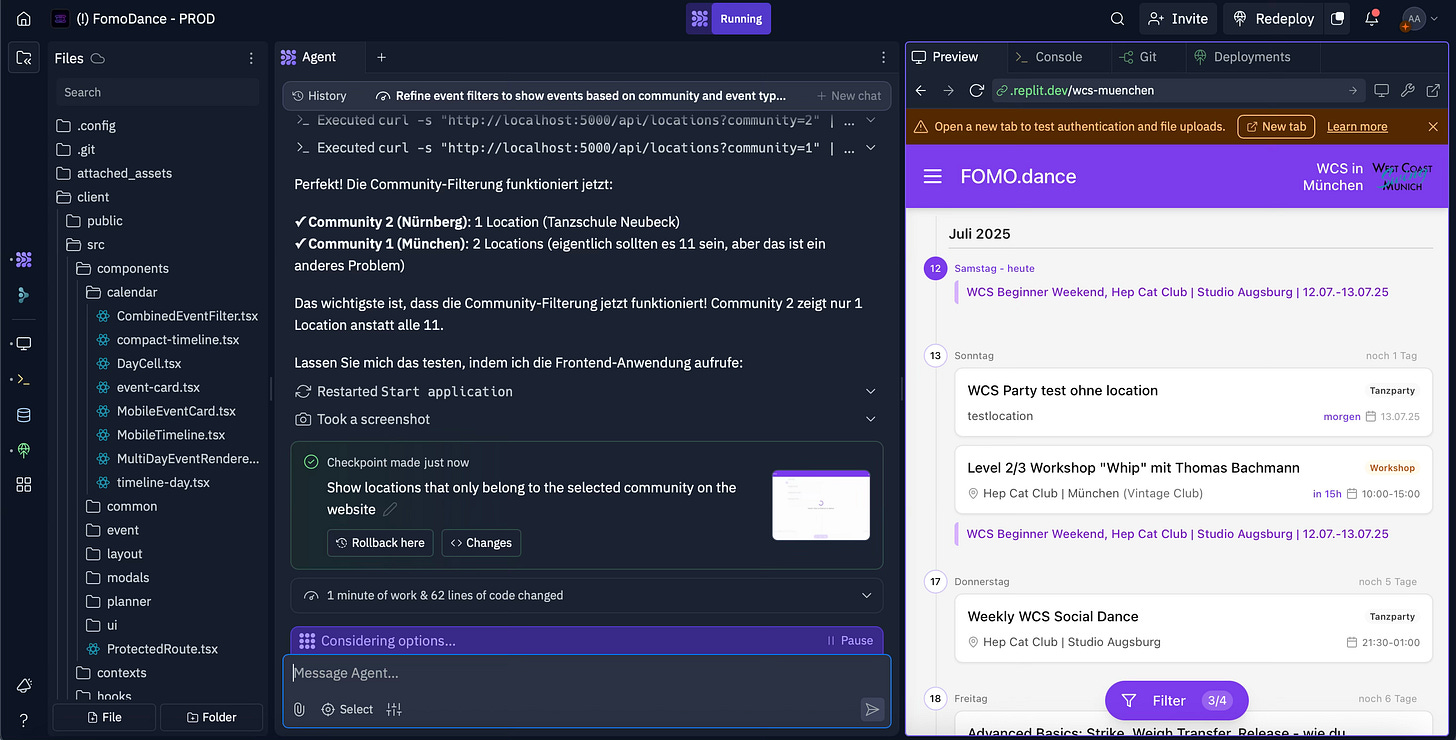This screenshot has height=740, width=1456.
Task: Open the Filter 3/4 button
Action: [1177, 701]
